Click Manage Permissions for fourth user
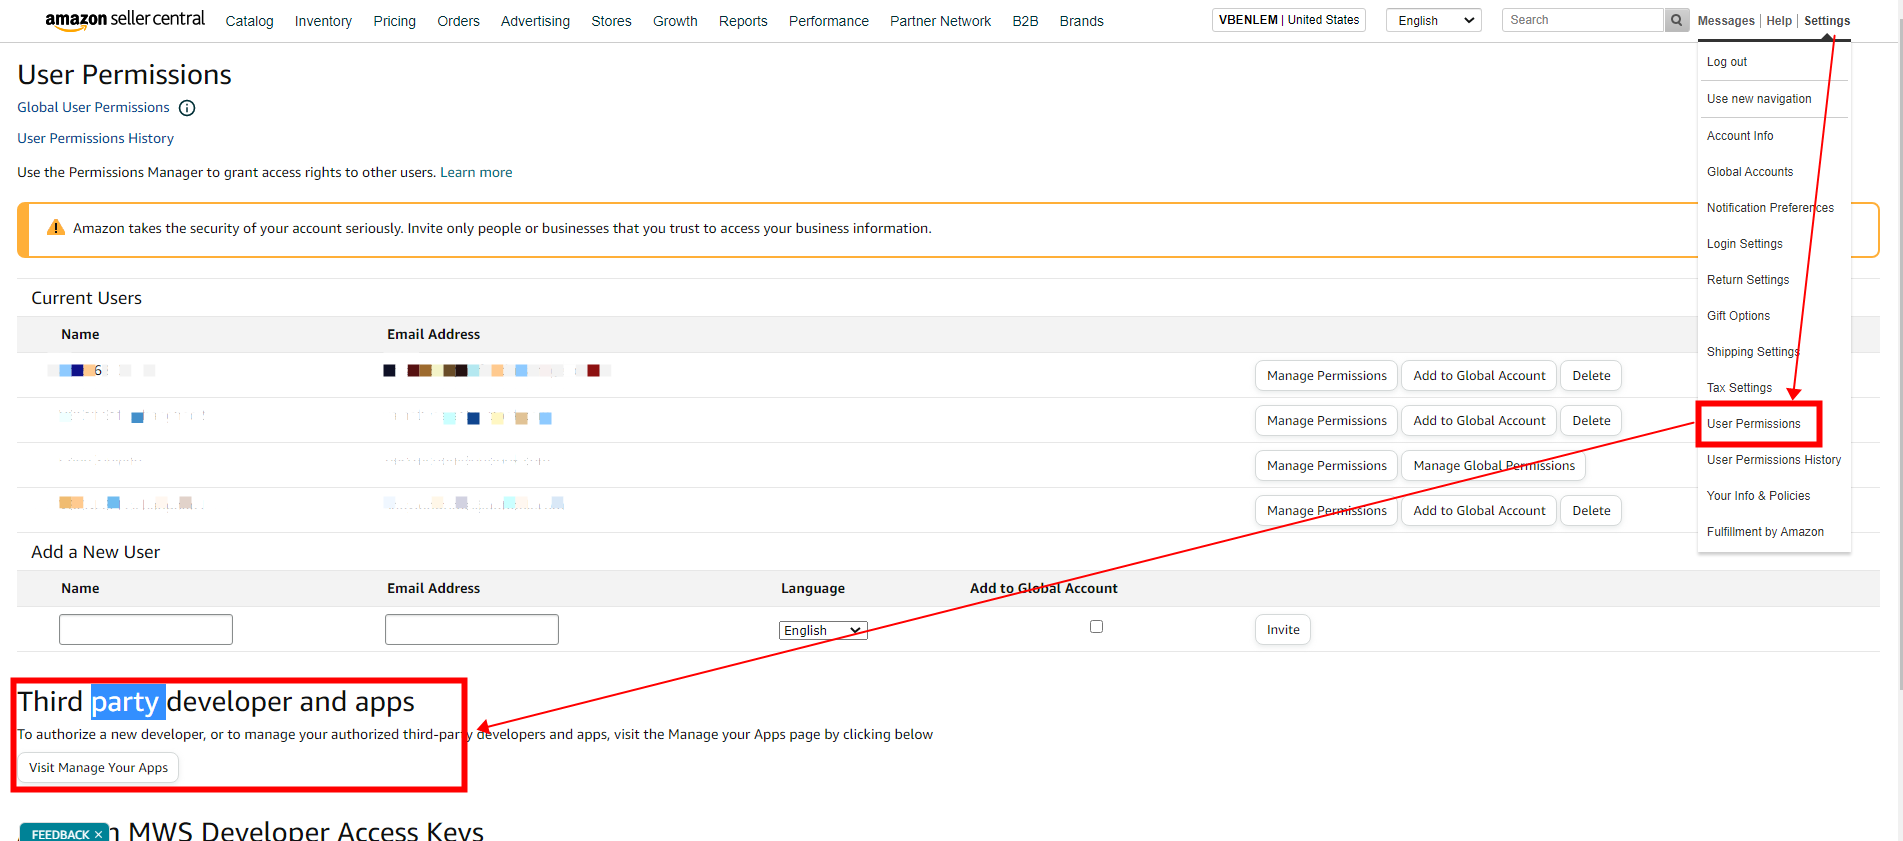1903x841 pixels. (1326, 511)
